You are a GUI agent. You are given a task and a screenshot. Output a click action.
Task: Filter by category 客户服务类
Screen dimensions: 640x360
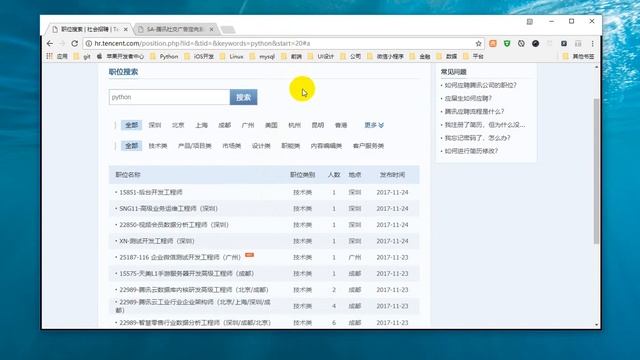pyautogui.click(x=368, y=146)
